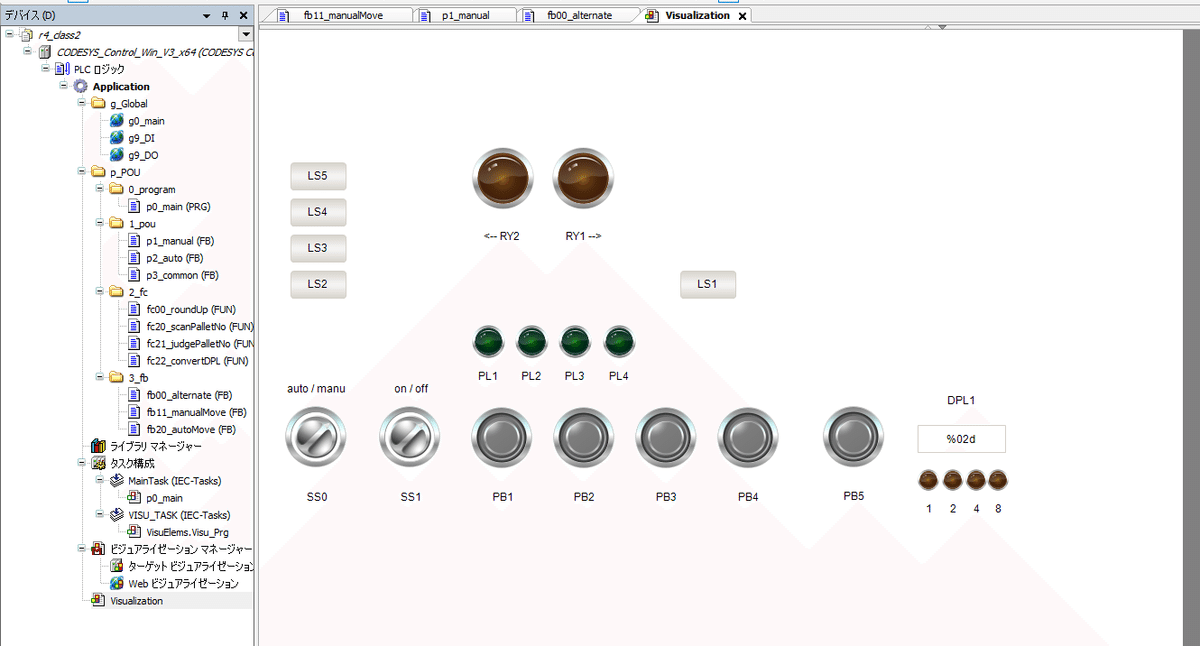
Task: Switch to the fb11_manualMove tab
Action: tap(342, 15)
